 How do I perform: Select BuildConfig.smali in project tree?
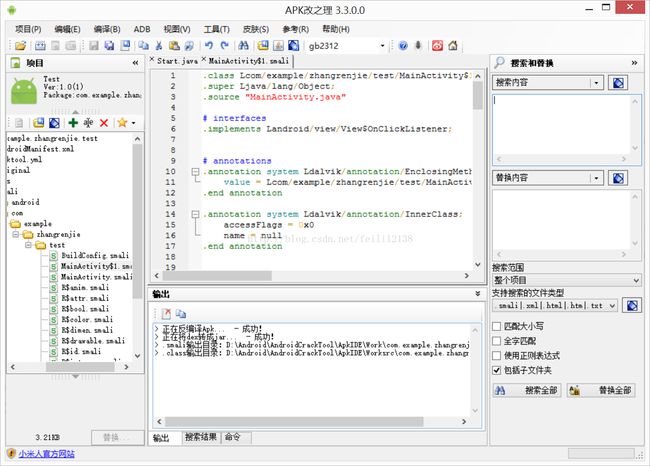point(95,255)
